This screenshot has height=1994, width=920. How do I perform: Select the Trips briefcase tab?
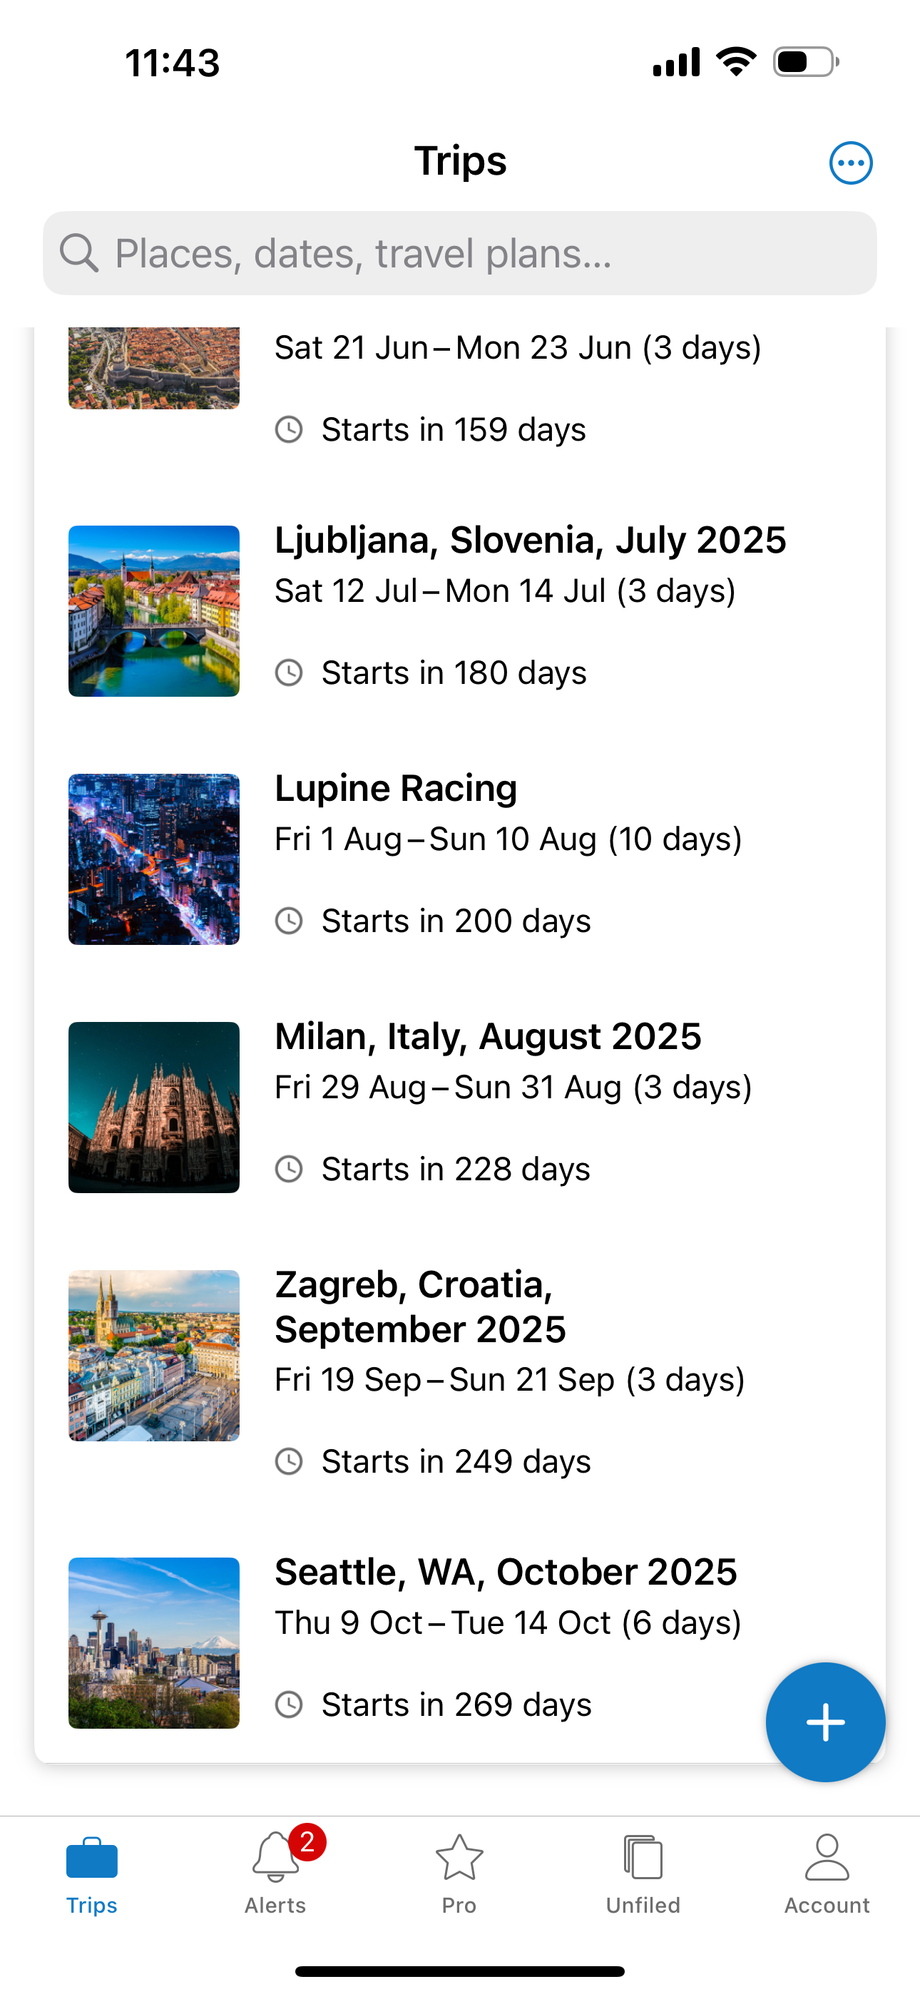click(92, 1872)
